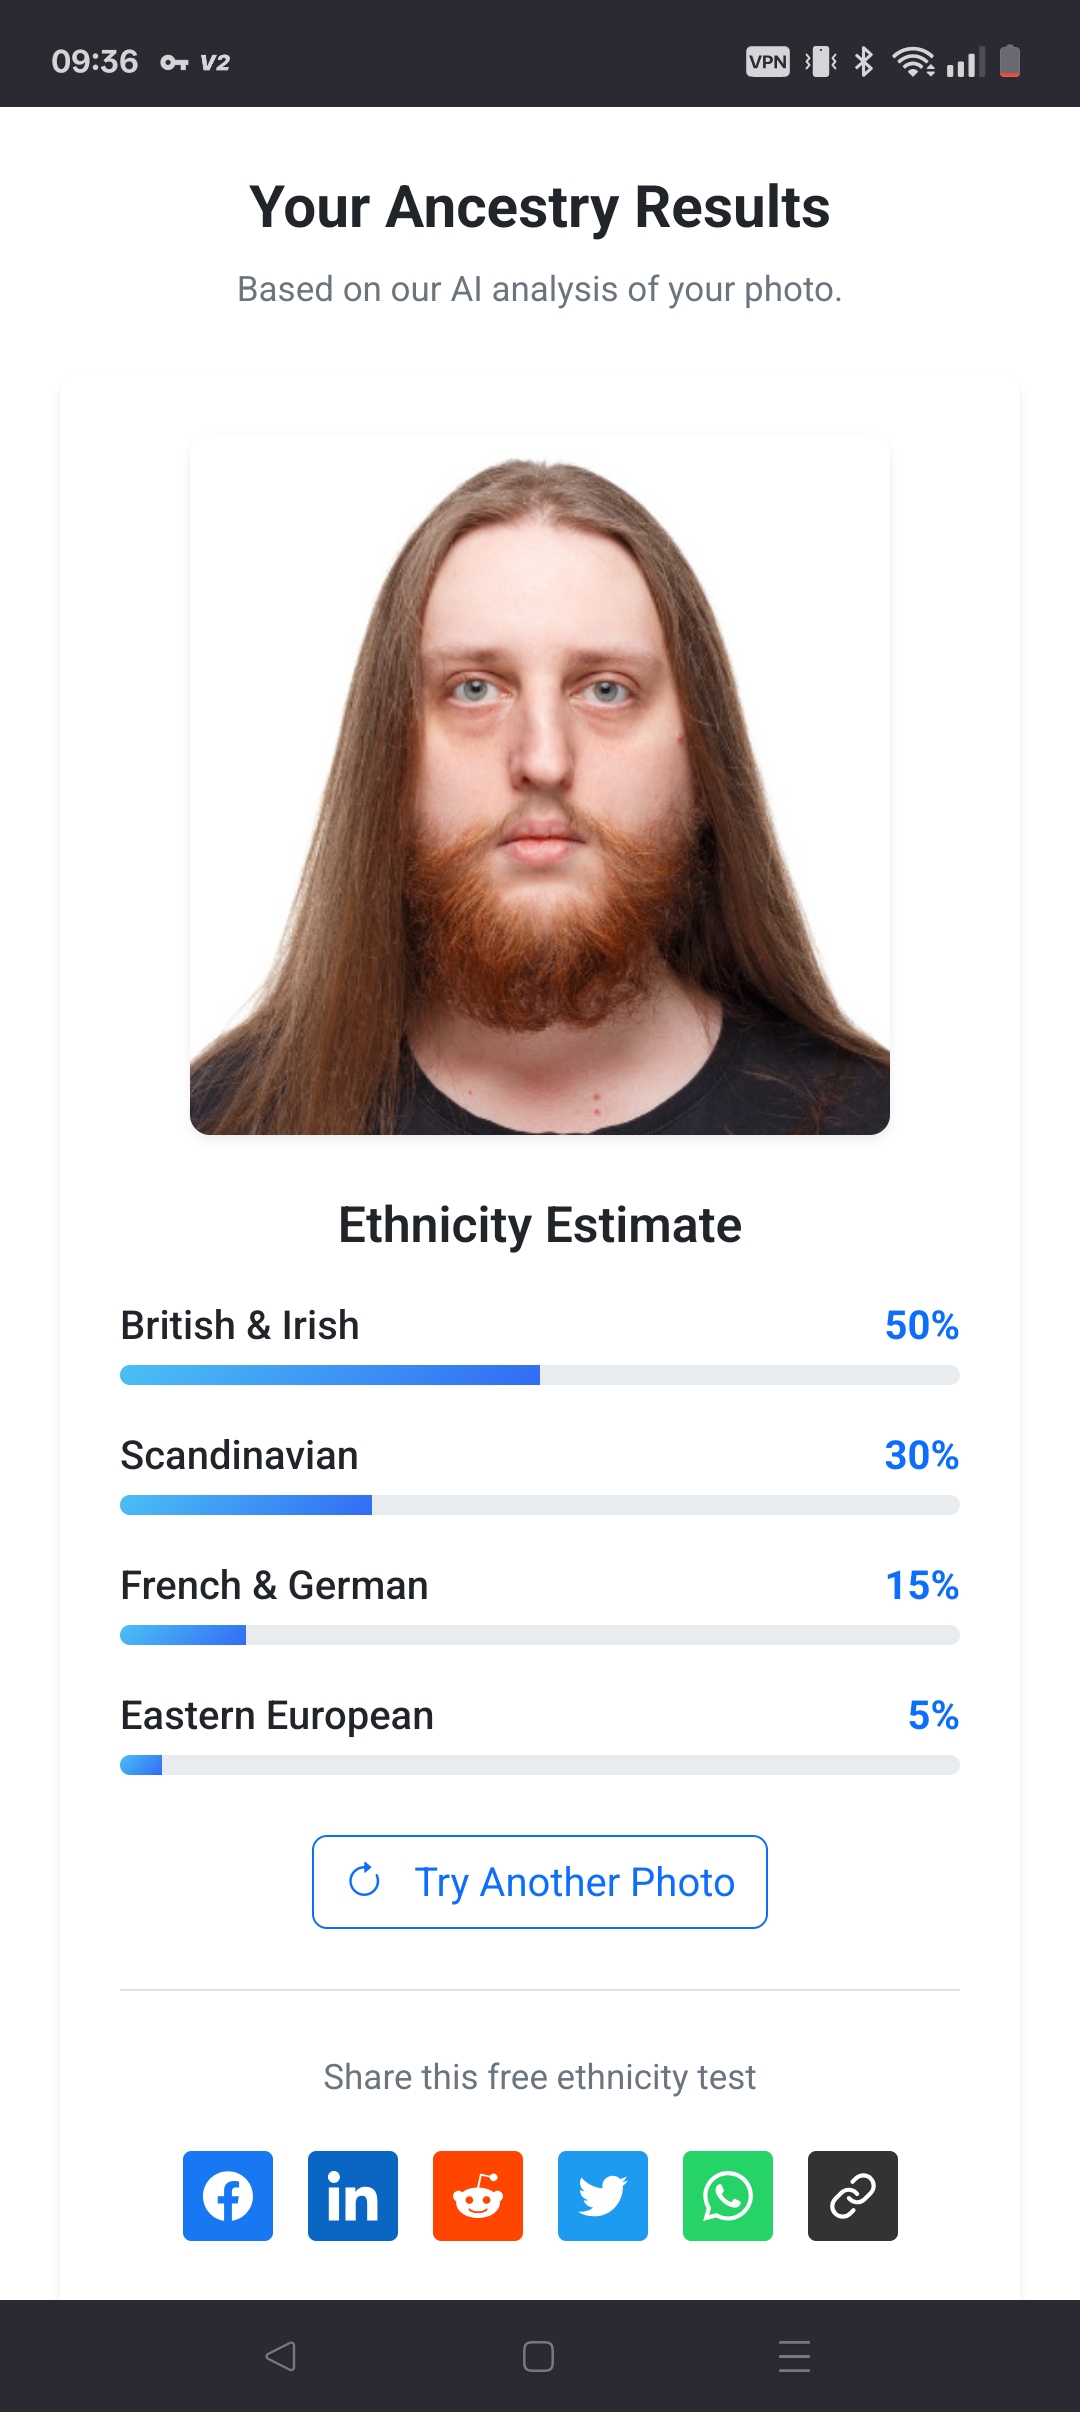
Task: Share results via WhatsApp
Action: pyautogui.click(x=728, y=2195)
